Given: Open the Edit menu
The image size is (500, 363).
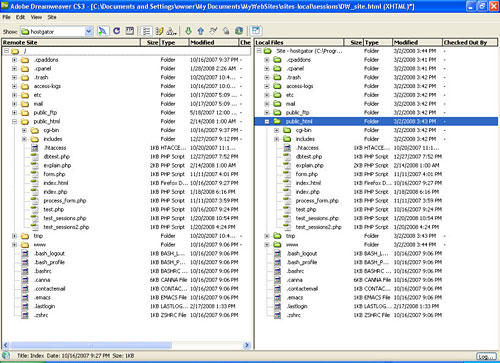Looking at the screenshot, I should point(21,17).
